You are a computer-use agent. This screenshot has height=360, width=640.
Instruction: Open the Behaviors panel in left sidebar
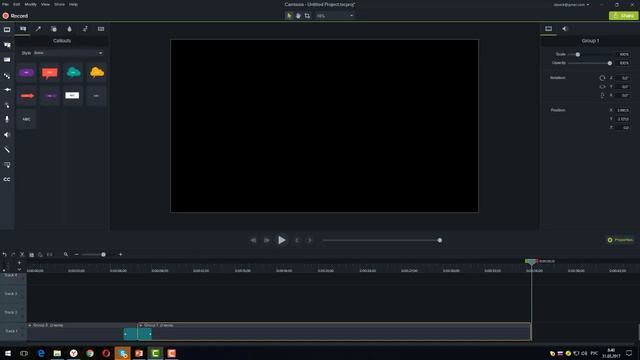pyautogui.click(x=7, y=76)
